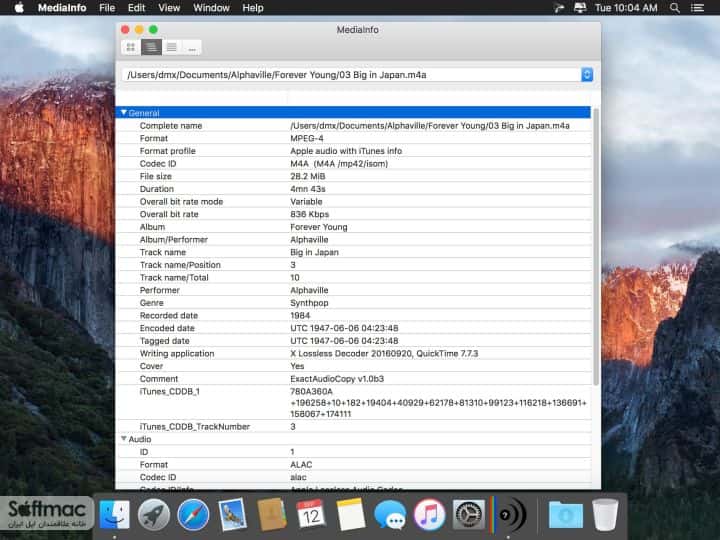Open the Apple menu

click(19, 8)
